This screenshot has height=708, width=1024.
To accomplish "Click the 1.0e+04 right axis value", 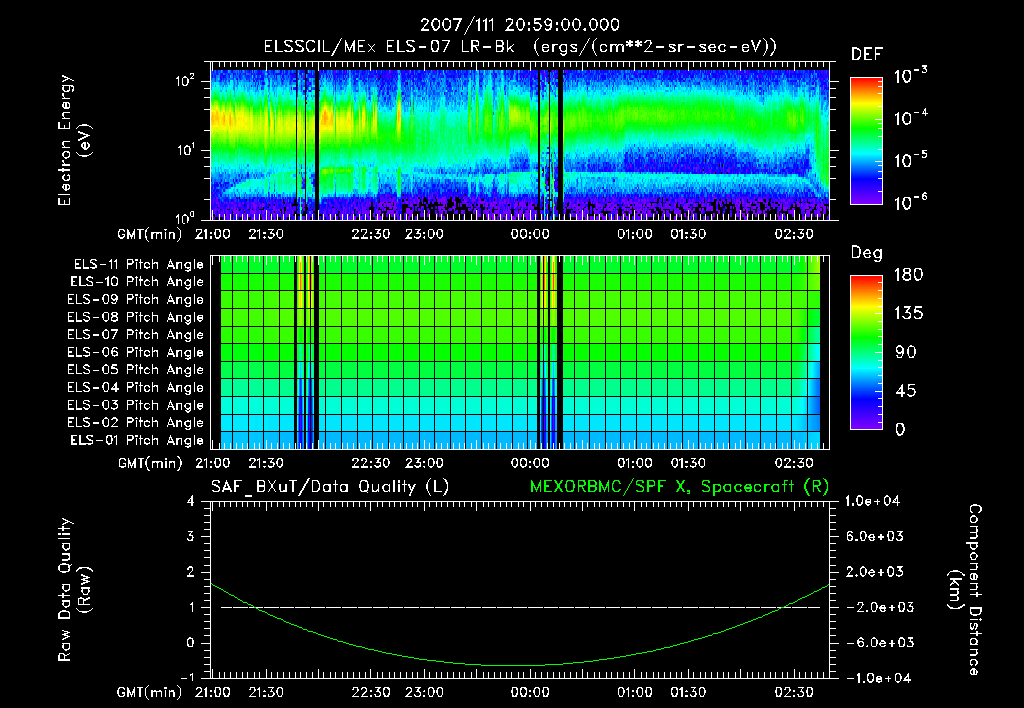I will pos(872,501).
